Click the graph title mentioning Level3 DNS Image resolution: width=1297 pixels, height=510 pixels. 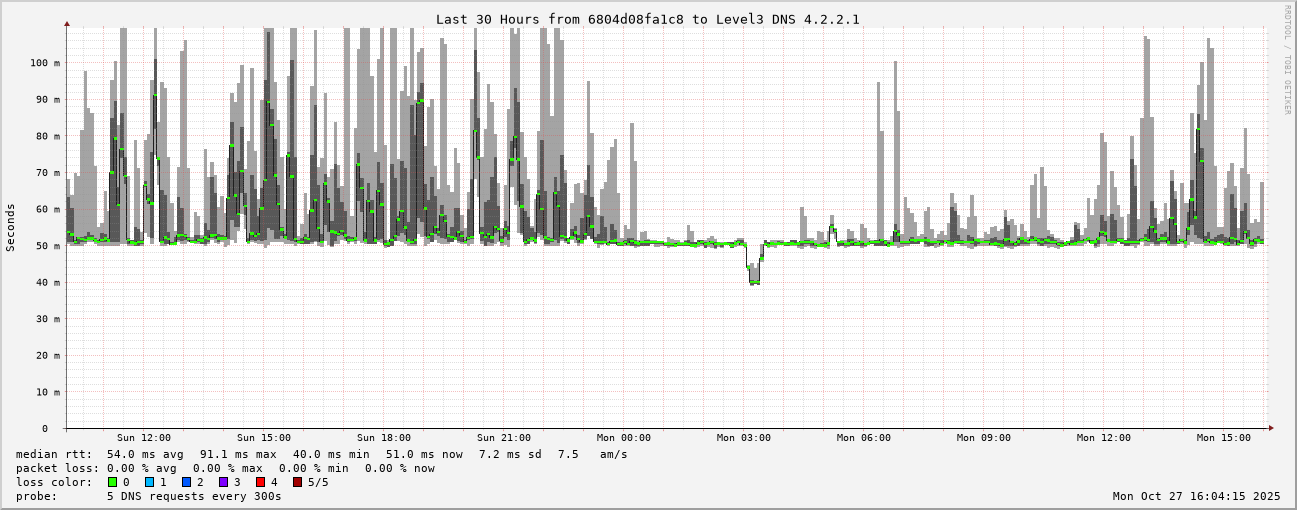[647, 19]
